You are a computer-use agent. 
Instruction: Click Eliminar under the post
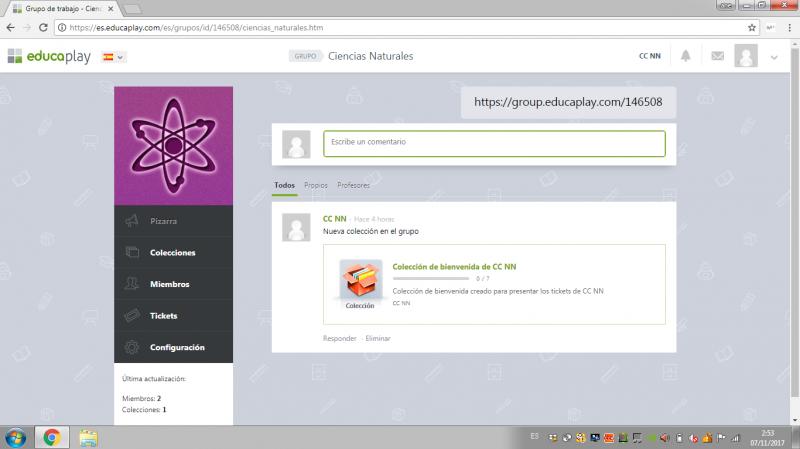(378, 338)
